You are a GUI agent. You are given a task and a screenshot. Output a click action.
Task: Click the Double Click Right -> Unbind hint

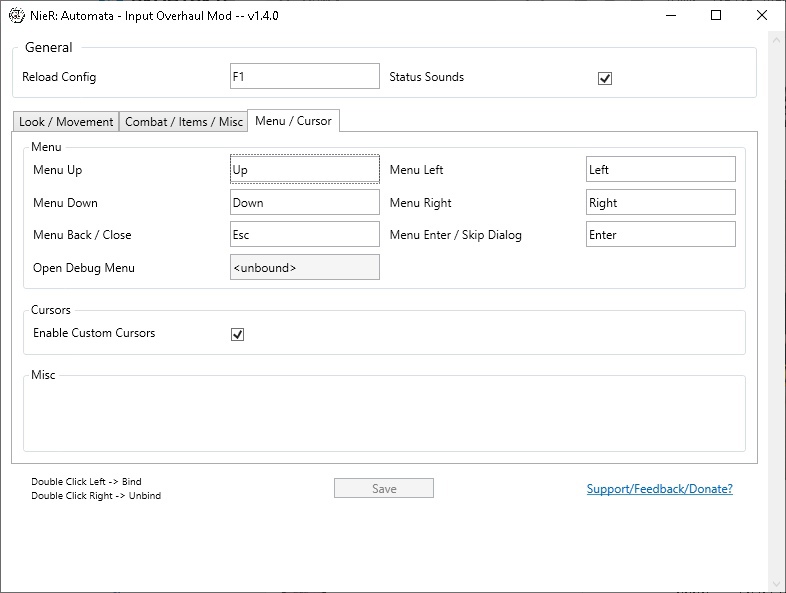(x=96, y=495)
